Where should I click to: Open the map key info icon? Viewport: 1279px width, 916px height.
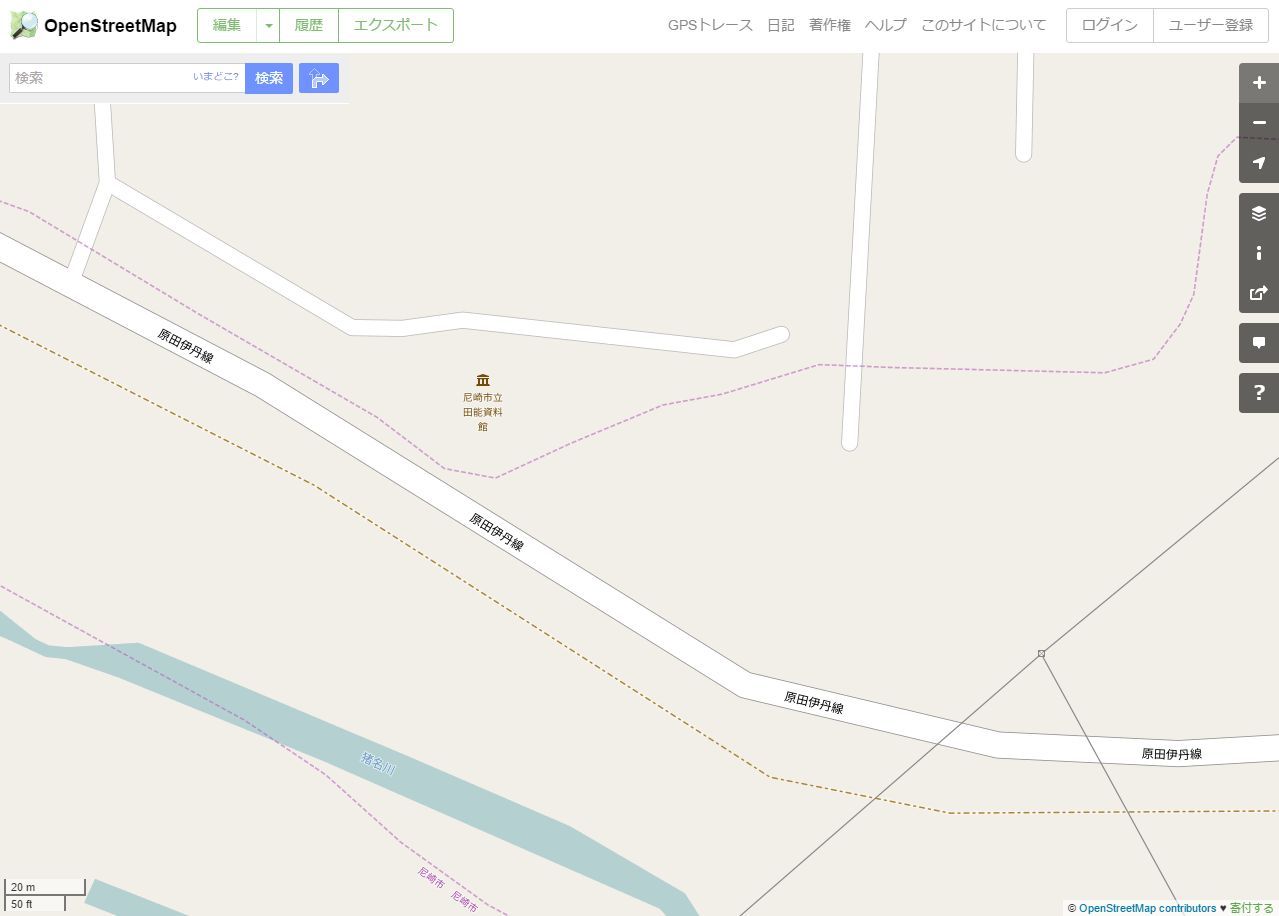tap(1259, 253)
